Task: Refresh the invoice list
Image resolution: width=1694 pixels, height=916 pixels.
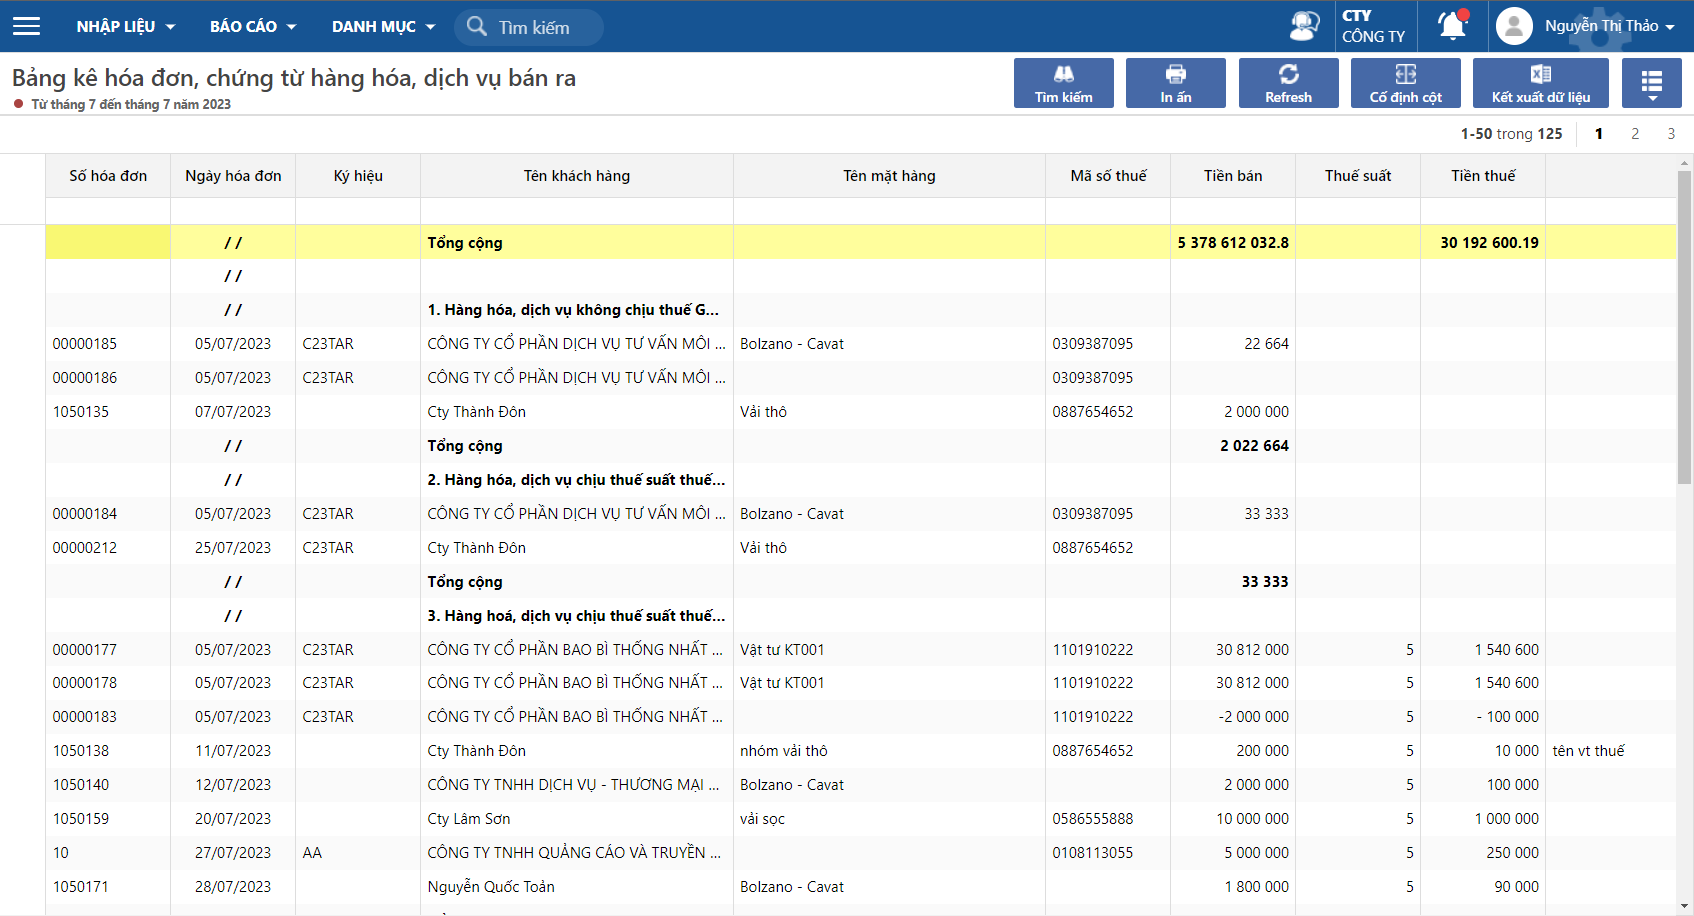Action: [1288, 83]
